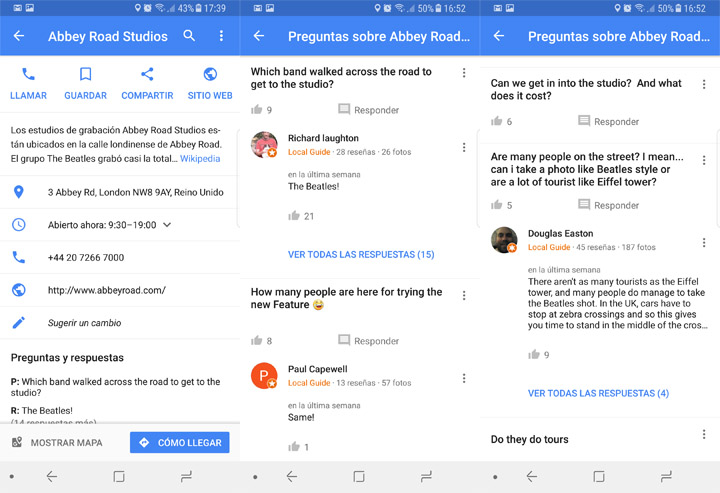This screenshot has width=720, height=493.
Task: Like the 'Can we get in' question with 6 likes
Action: (497, 121)
